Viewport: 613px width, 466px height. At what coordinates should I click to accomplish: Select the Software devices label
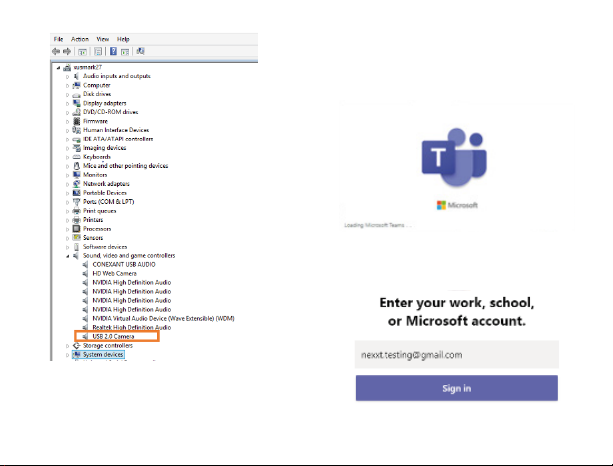click(105, 247)
